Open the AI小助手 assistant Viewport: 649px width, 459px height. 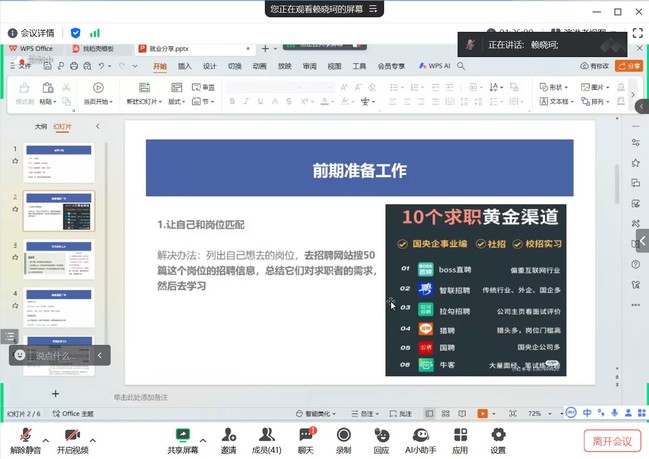(421, 436)
